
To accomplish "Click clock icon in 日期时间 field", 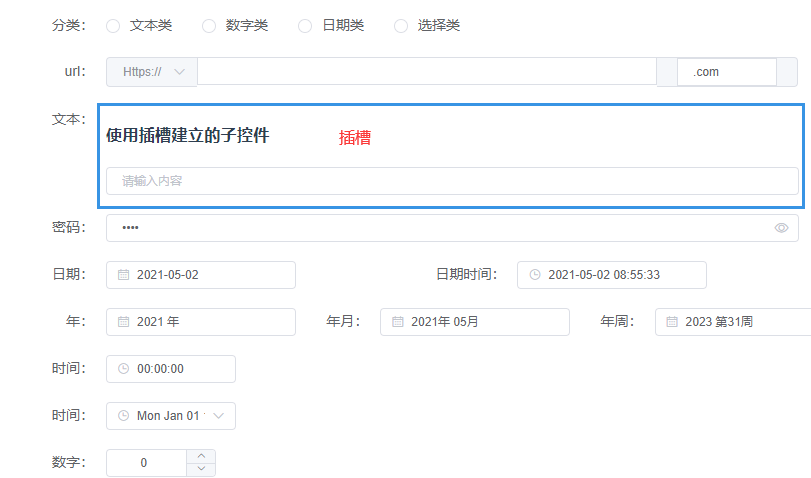I will coord(535,275).
